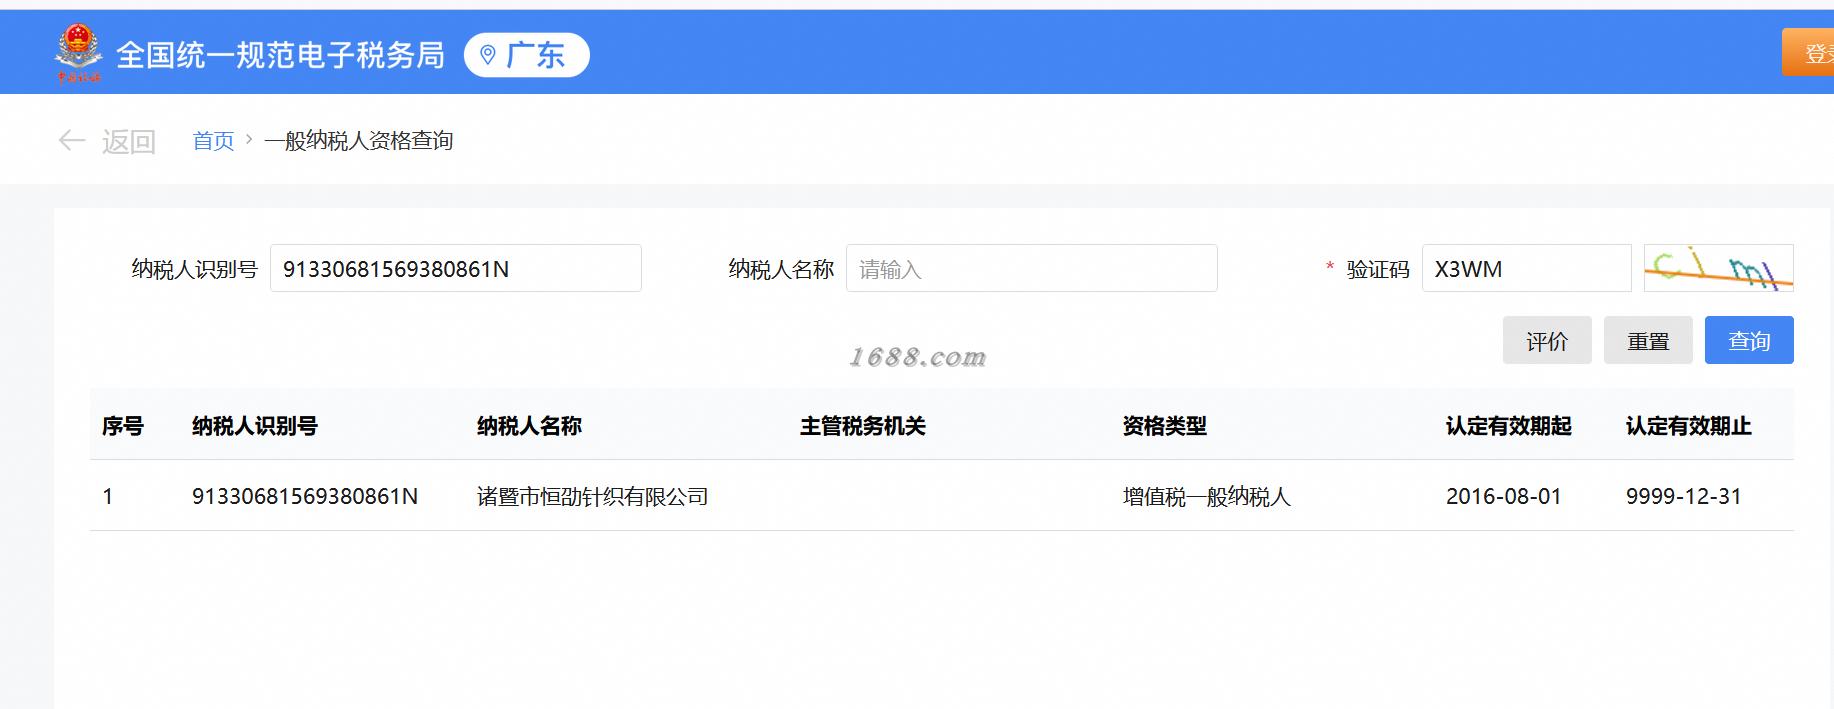
Task: Click the blue 查询 button
Action: coord(1749,340)
